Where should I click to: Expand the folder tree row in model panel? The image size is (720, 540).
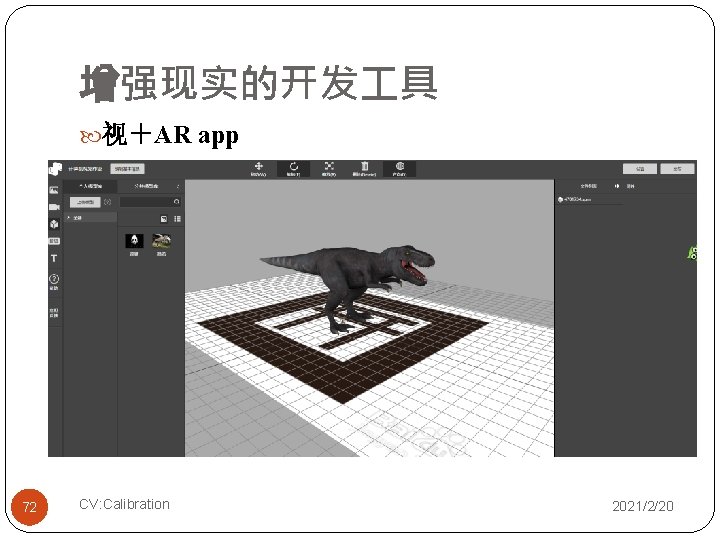pyautogui.click(x=90, y=218)
